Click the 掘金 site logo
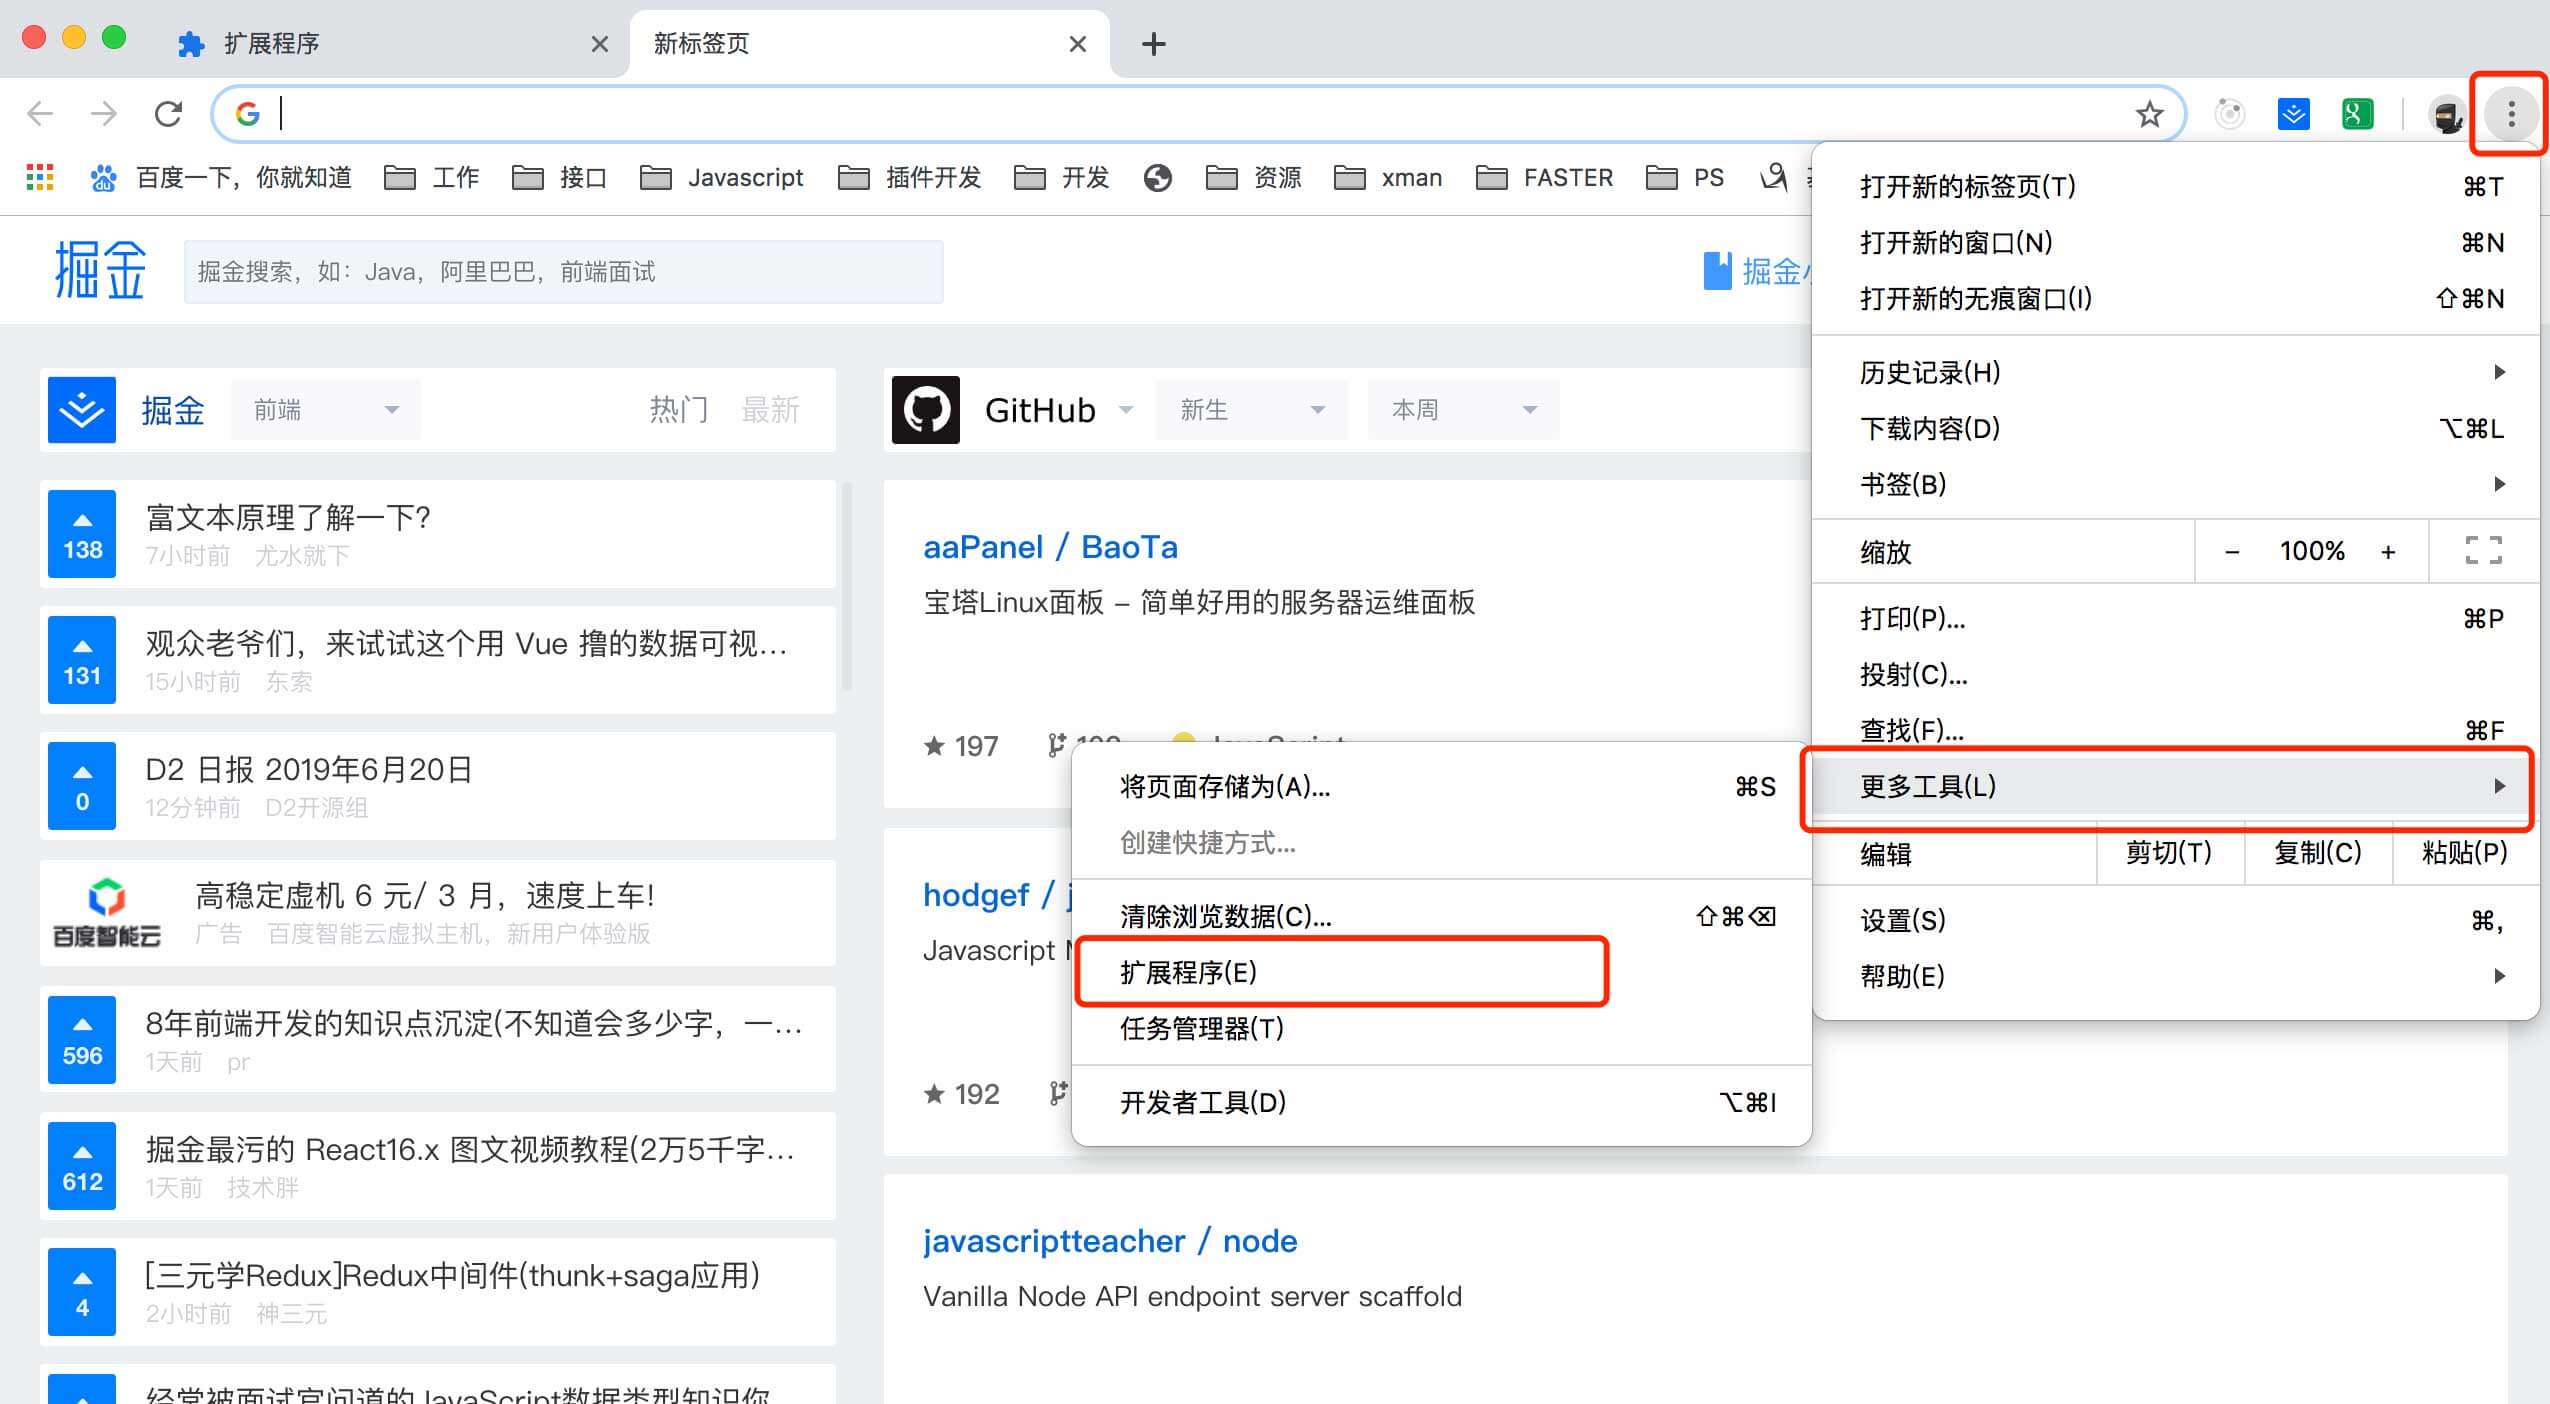Image resolution: width=2550 pixels, height=1404 pixels. [100, 270]
